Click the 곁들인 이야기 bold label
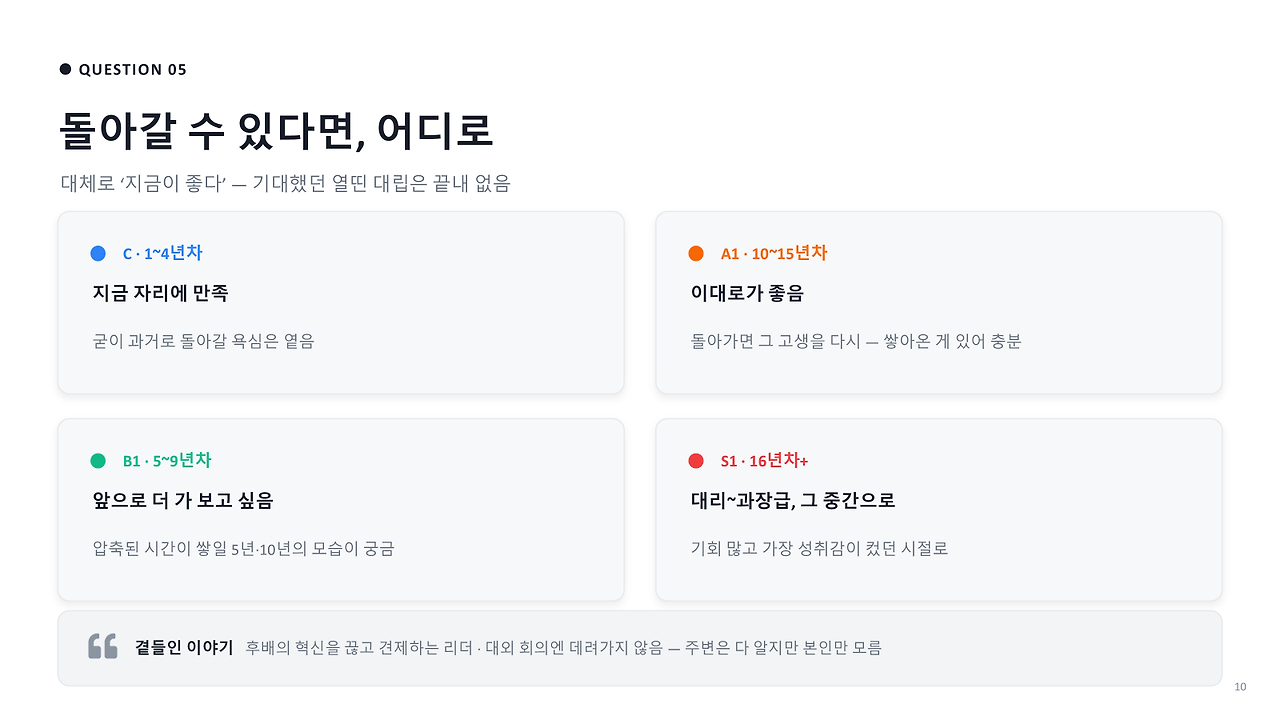Viewport: 1280px width, 720px height. click(x=184, y=648)
